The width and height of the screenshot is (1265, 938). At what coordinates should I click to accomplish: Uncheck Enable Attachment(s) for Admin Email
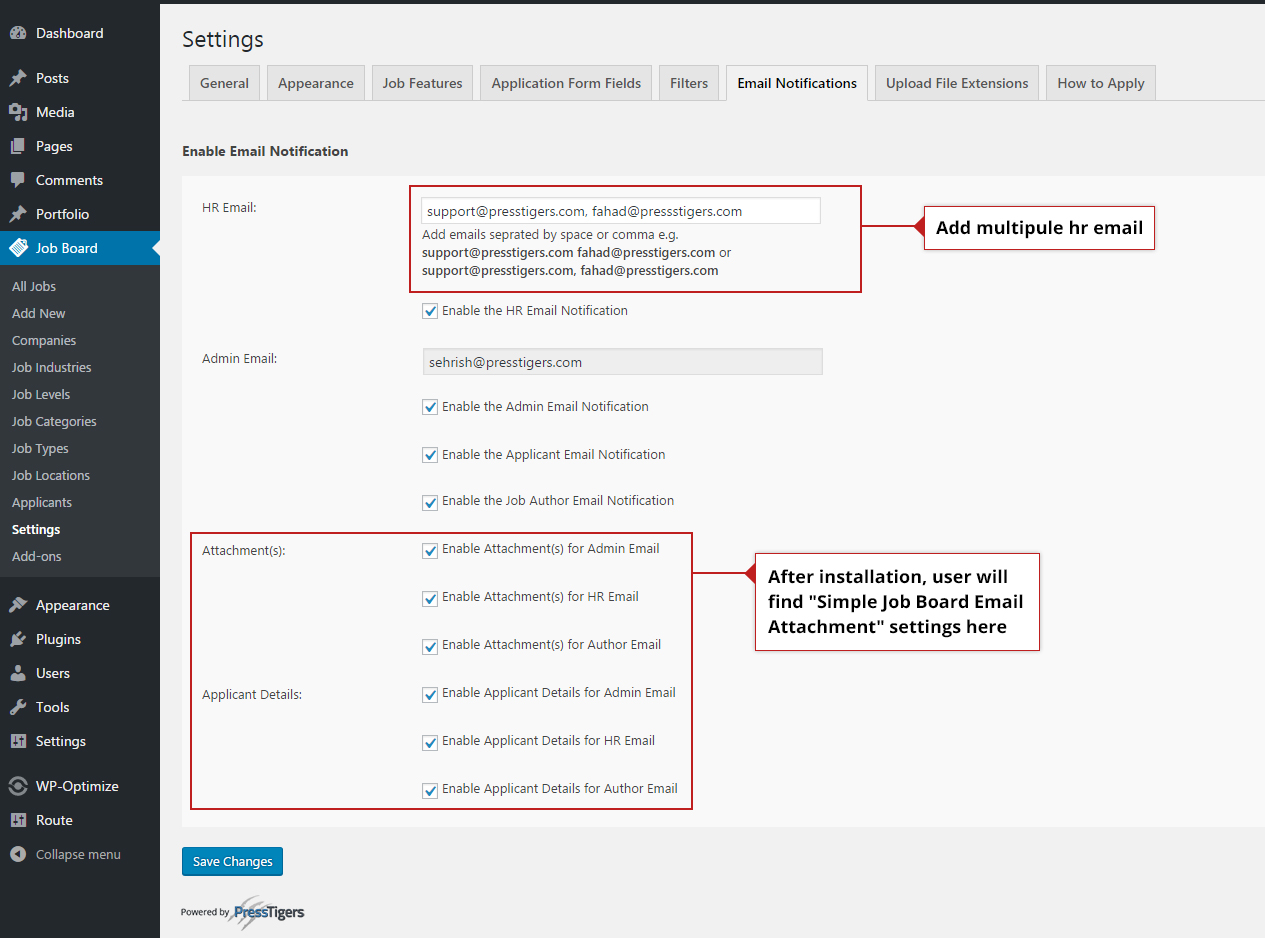430,549
